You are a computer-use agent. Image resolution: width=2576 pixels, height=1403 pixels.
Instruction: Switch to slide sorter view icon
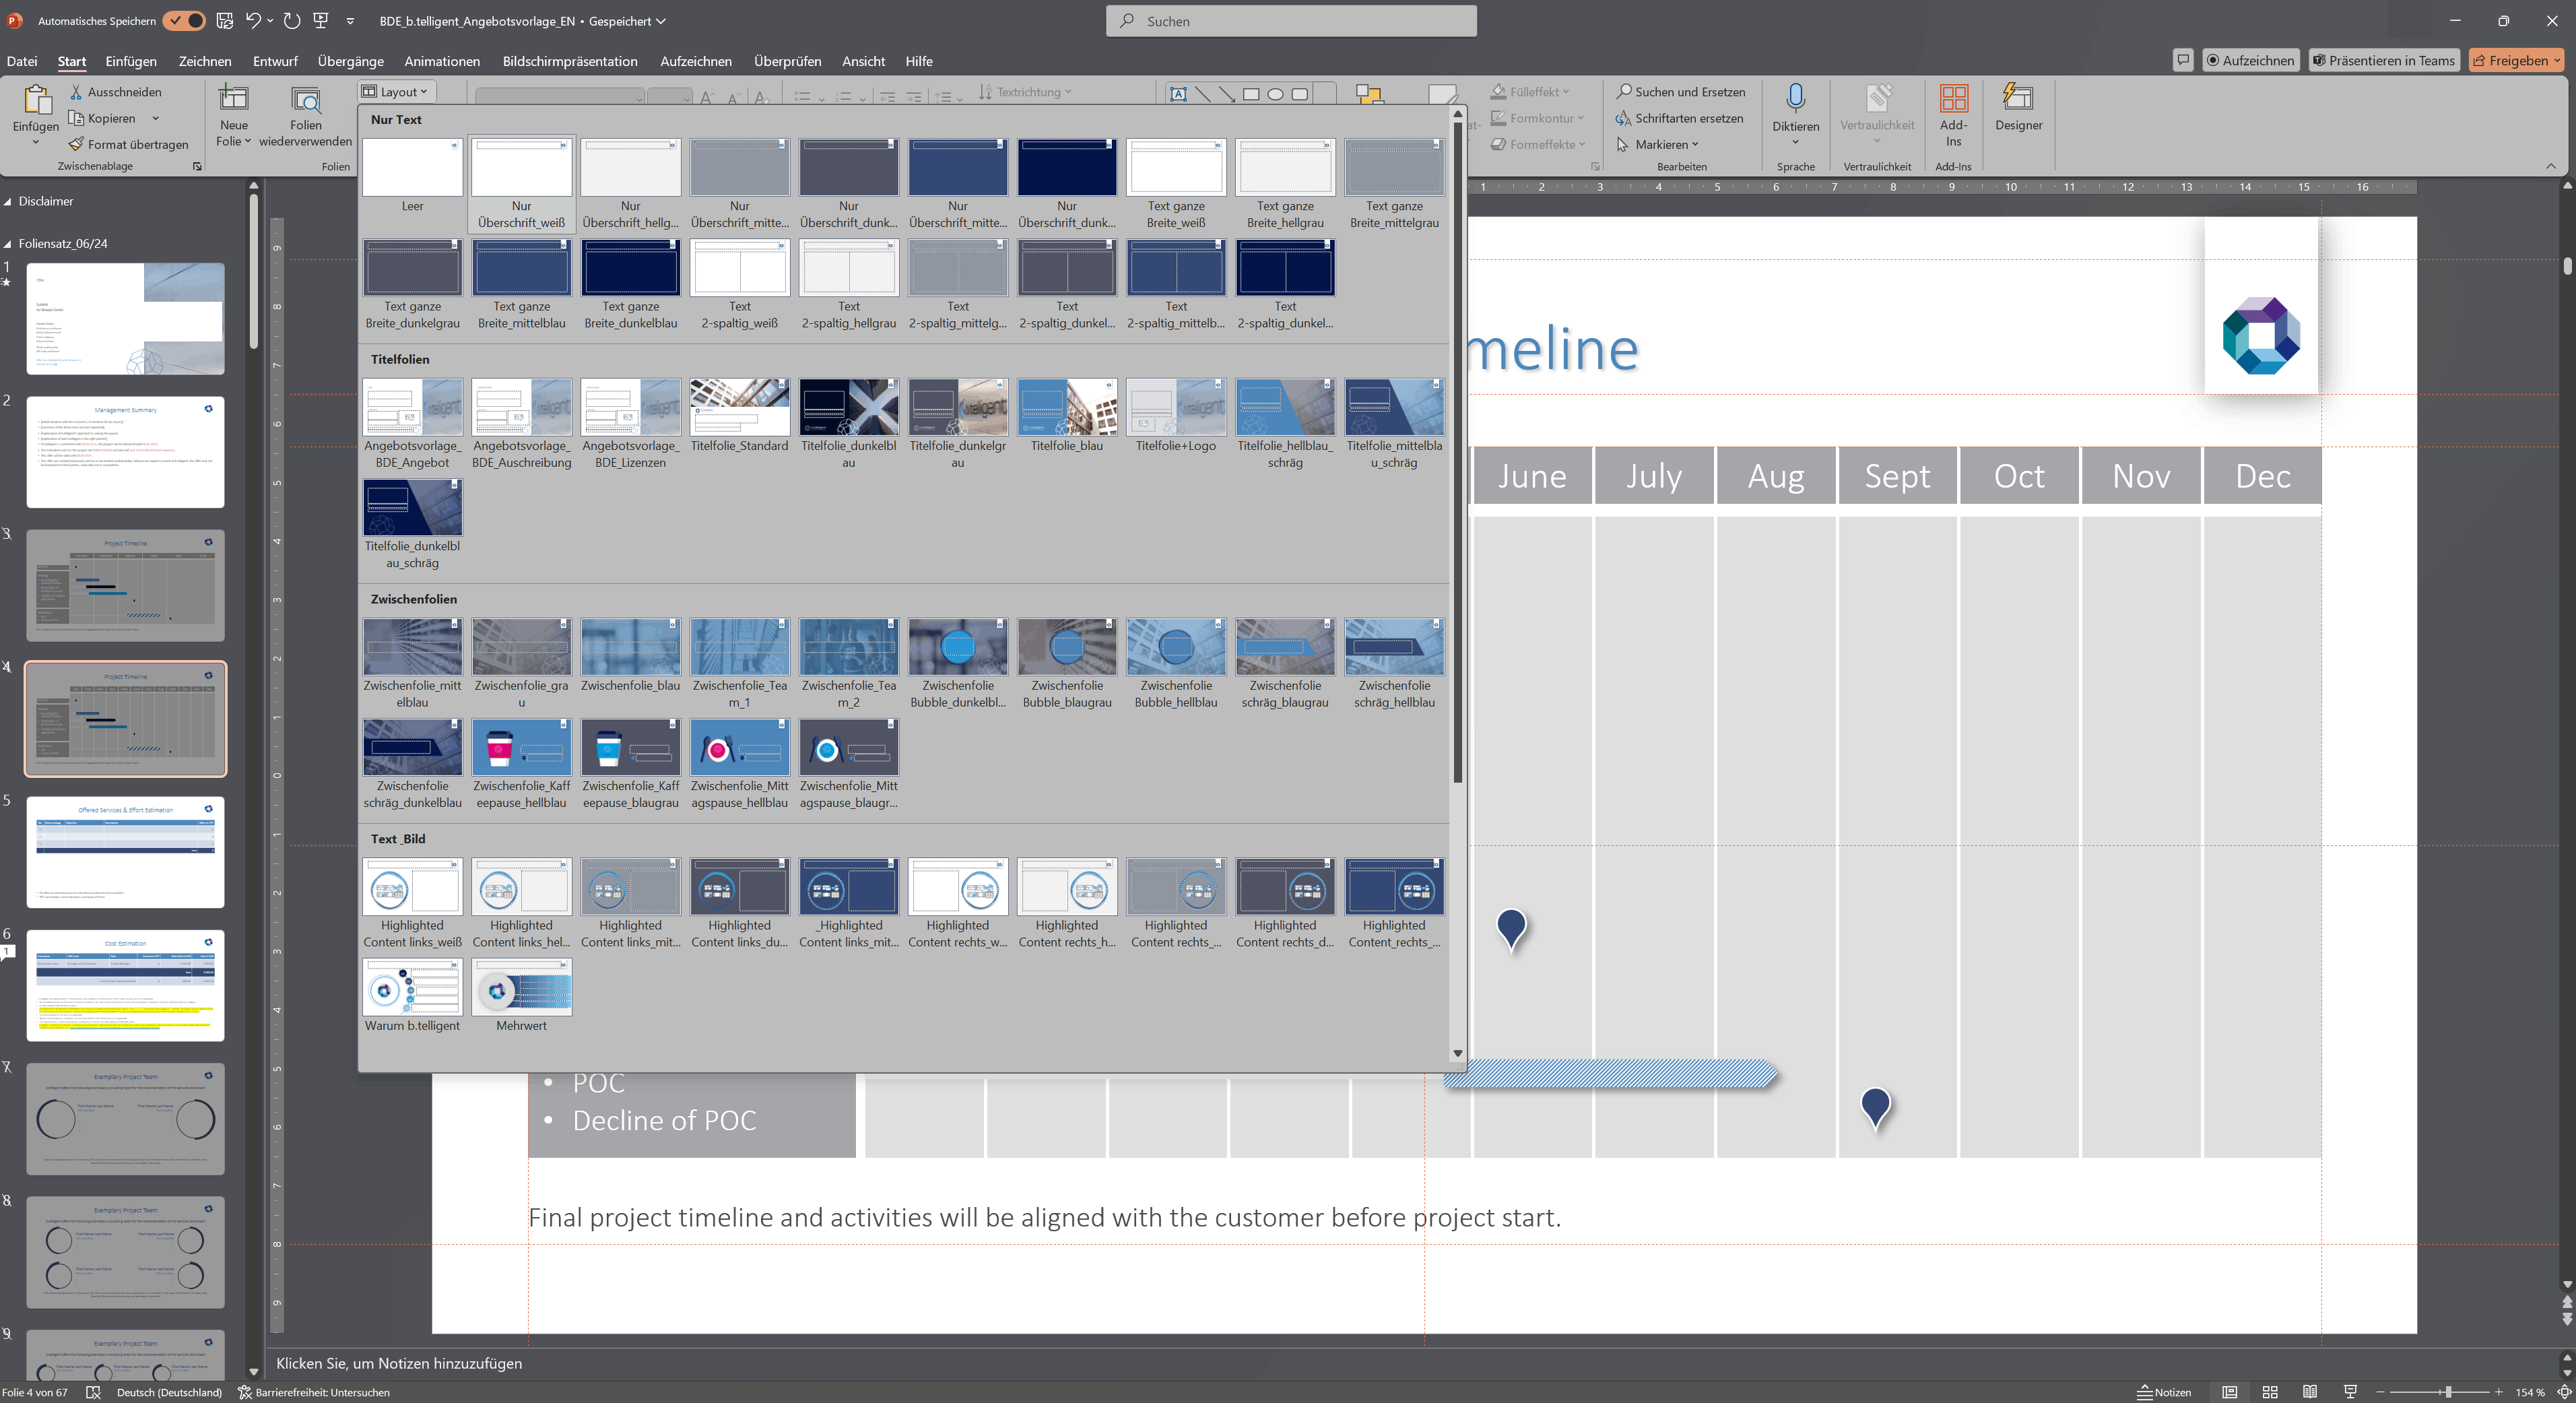[2269, 1392]
